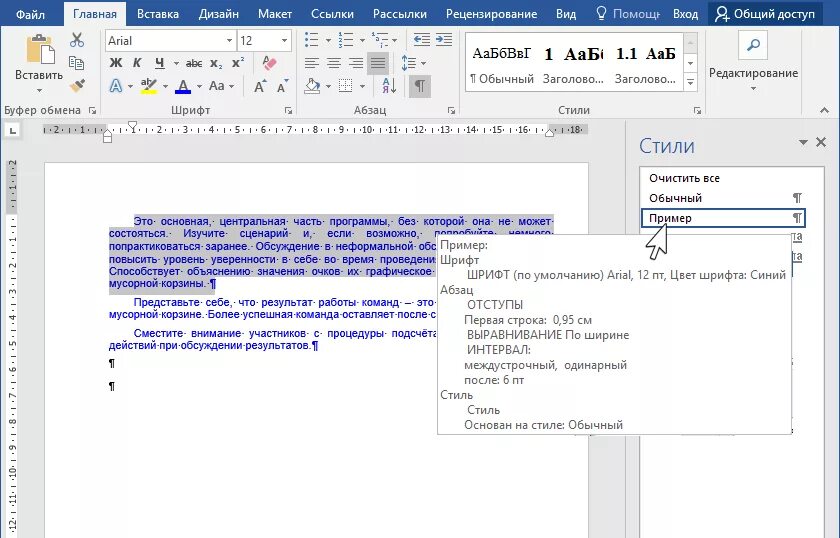Click the Increase Indent icon
Screen dimensions: 840x538
pos(444,40)
